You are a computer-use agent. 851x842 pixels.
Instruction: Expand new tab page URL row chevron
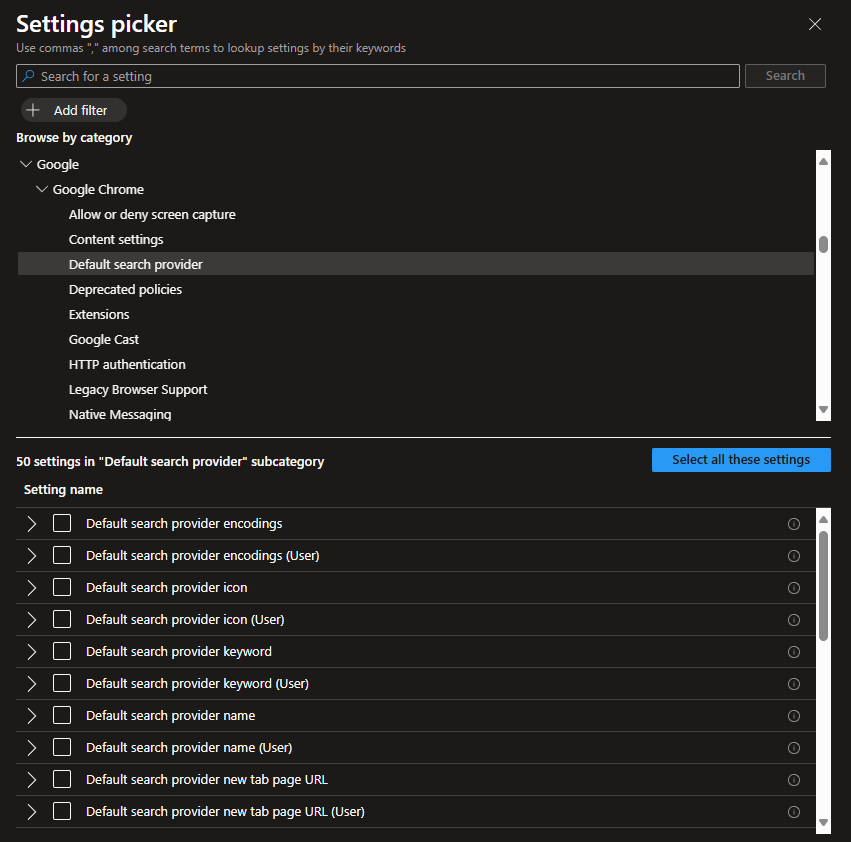click(31, 780)
